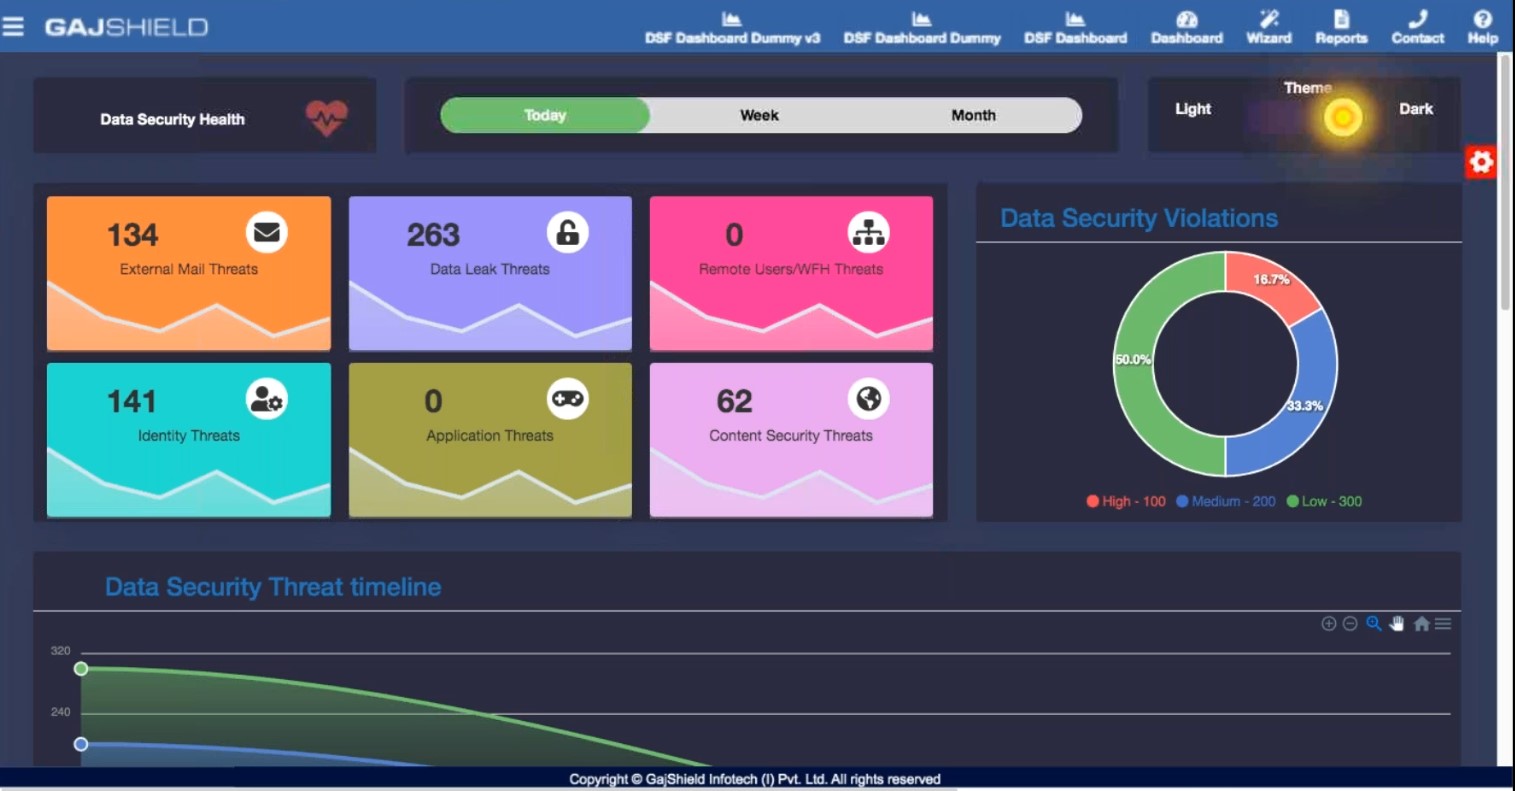Click the Identity Threats user-gear icon

[x=266, y=399]
